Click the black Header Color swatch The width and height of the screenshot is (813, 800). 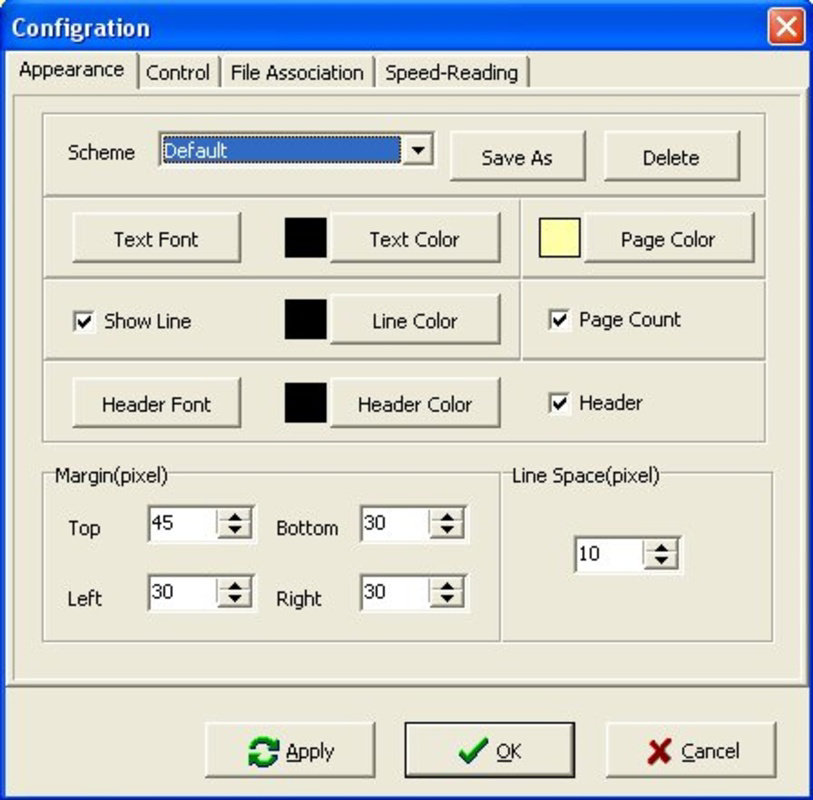[x=305, y=403]
